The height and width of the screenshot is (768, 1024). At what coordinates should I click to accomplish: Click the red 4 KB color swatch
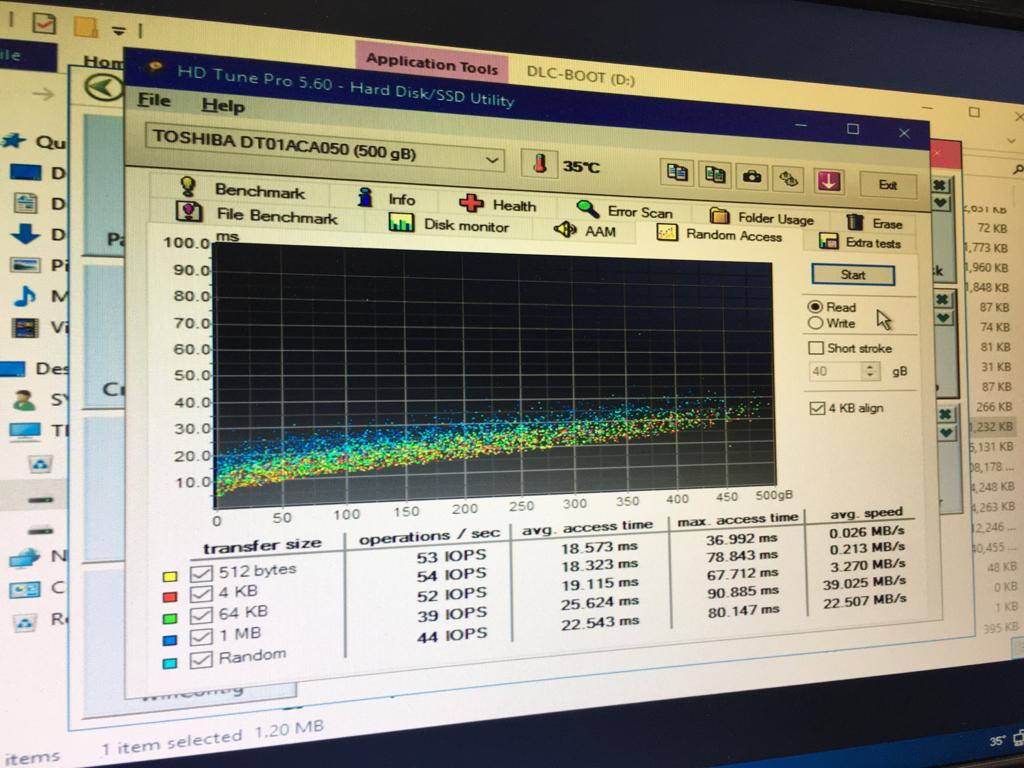(170, 597)
